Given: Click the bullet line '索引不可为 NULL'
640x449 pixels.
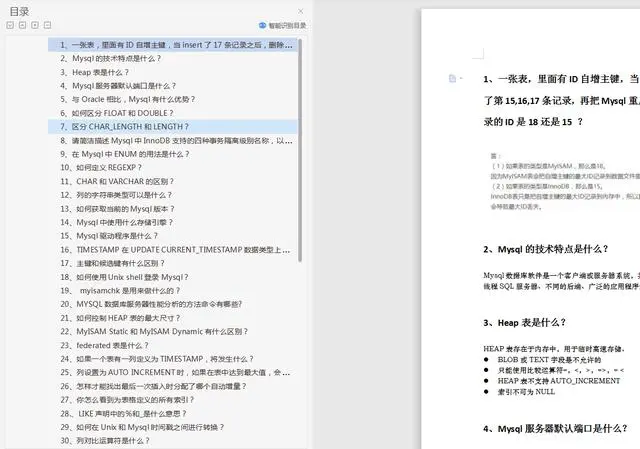Looking at the screenshot, I should pos(526,391).
